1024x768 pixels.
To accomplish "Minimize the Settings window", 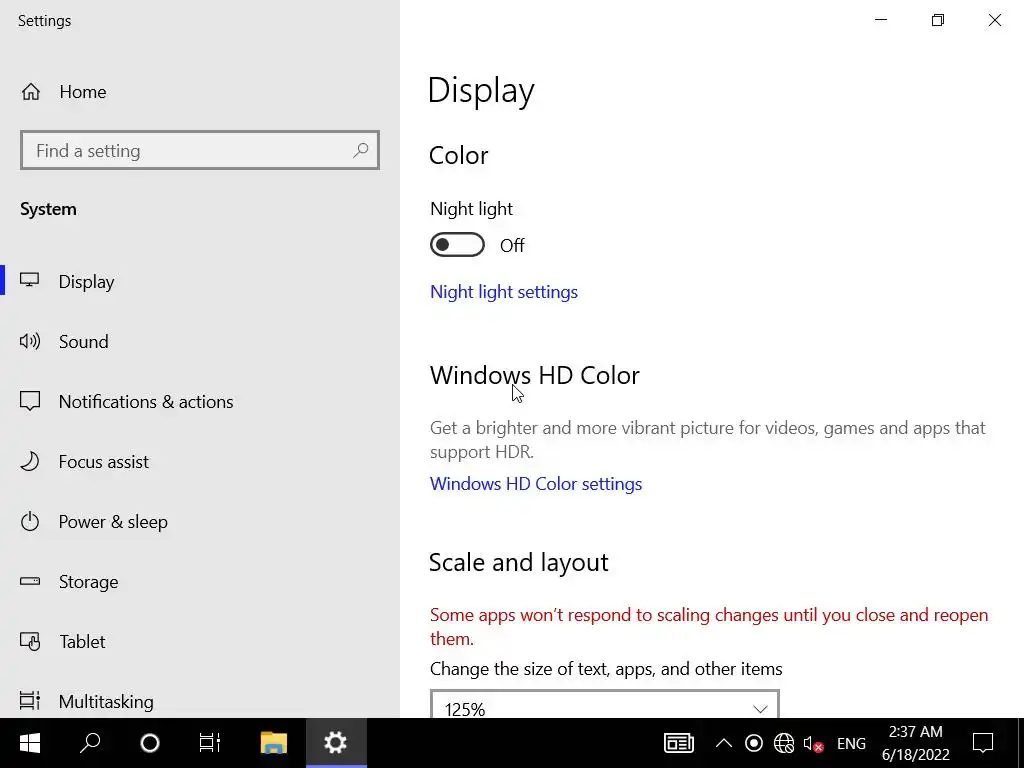I will point(881,20).
